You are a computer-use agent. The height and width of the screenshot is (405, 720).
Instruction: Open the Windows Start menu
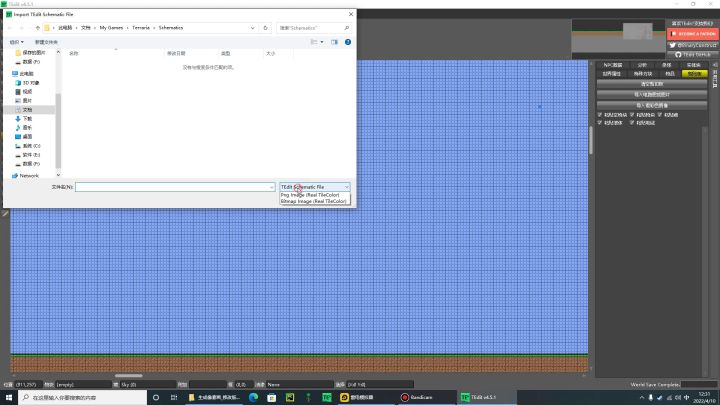(9, 398)
